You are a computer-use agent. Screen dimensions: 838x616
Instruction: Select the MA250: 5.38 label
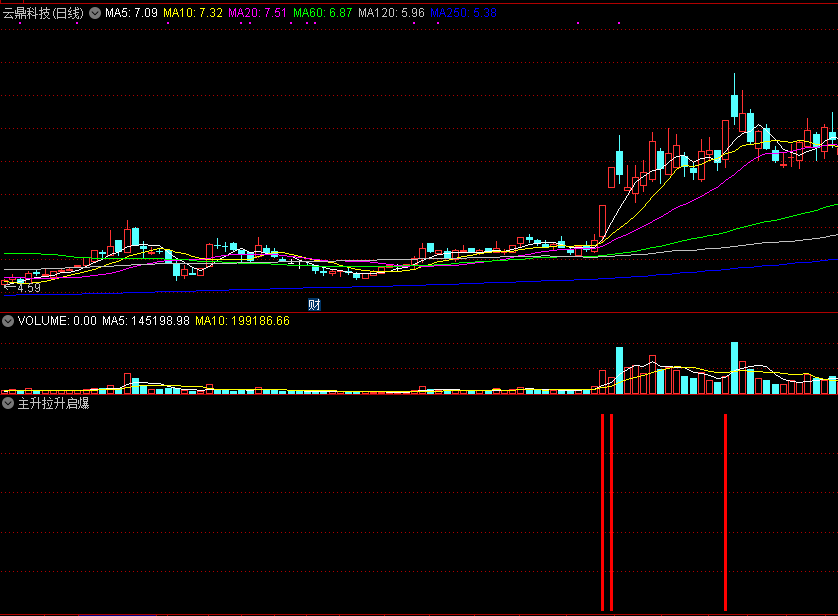coord(463,13)
